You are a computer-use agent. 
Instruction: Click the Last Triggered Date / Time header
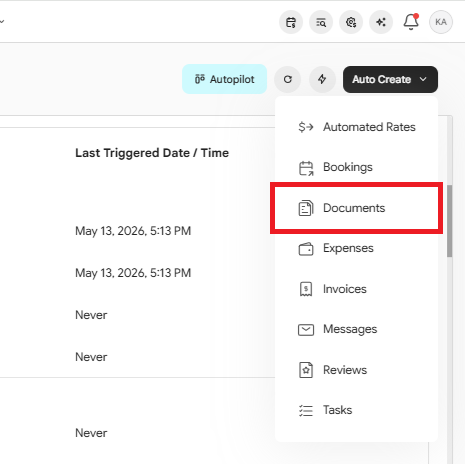click(152, 153)
